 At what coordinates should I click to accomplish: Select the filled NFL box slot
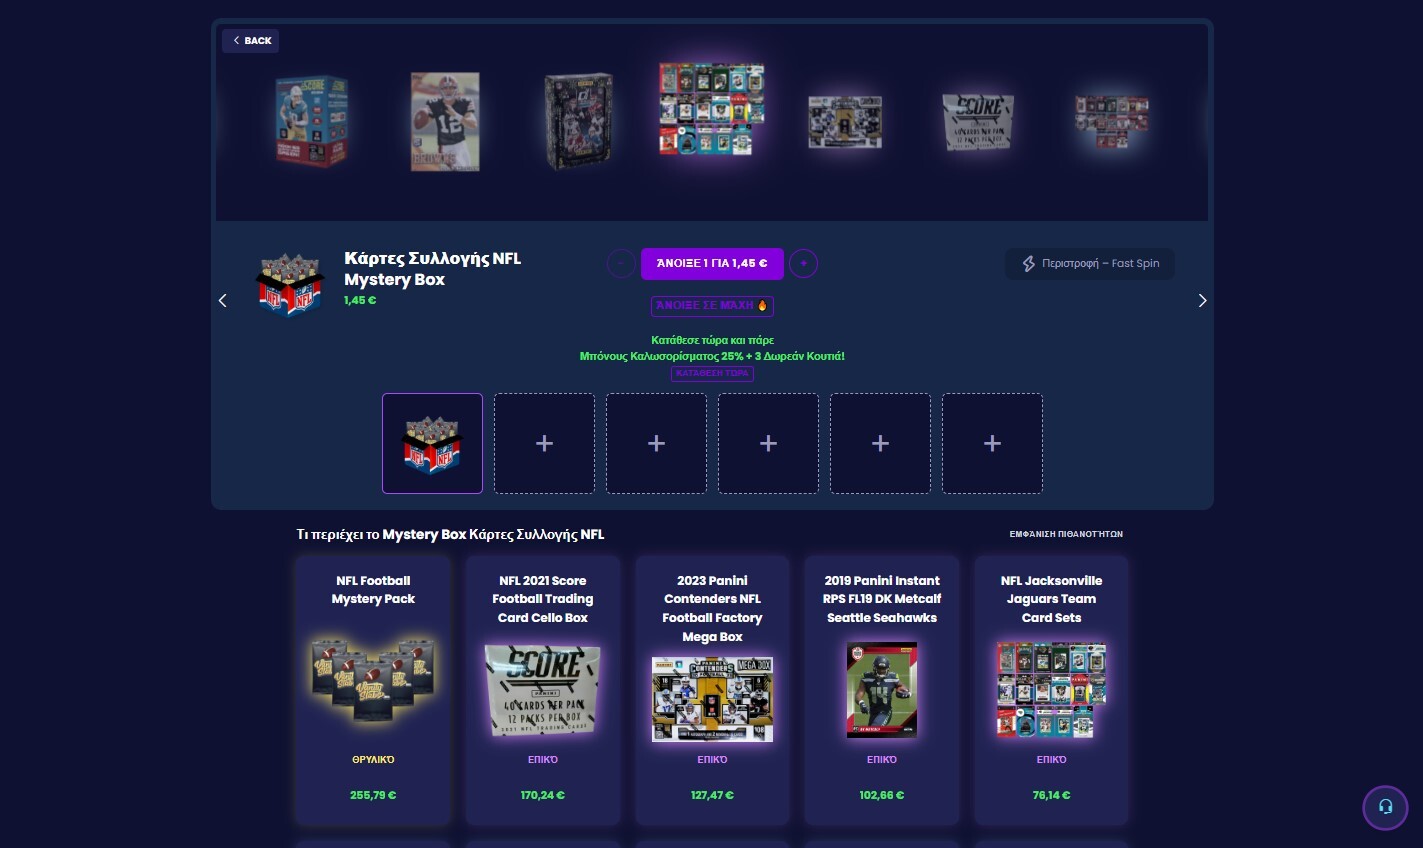pos(432,443)
